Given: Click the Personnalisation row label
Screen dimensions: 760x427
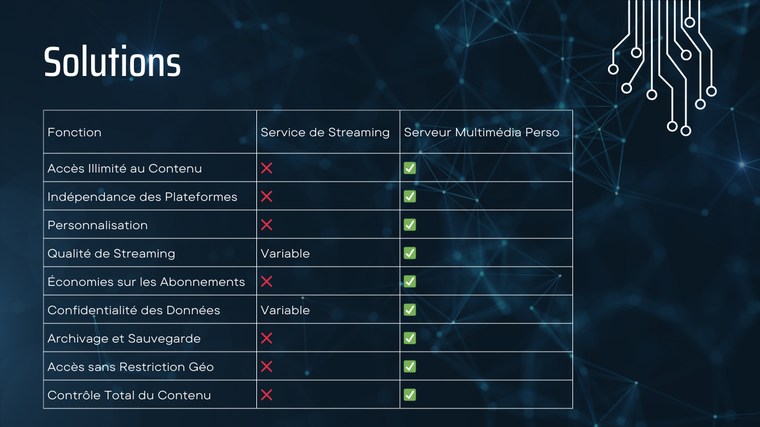Looking at the screenshot, I should tap(97, 225).
